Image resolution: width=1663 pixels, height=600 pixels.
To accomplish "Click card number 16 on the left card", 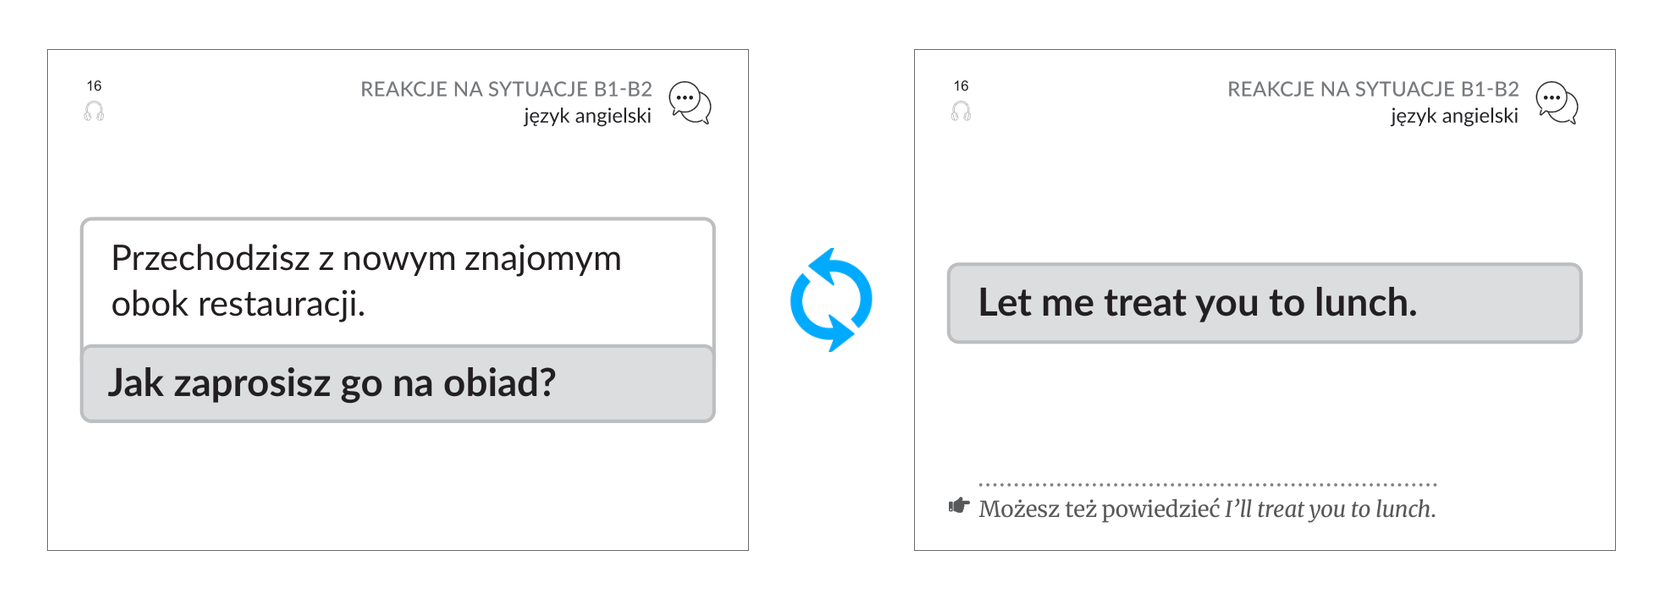I will coord(94,86).
